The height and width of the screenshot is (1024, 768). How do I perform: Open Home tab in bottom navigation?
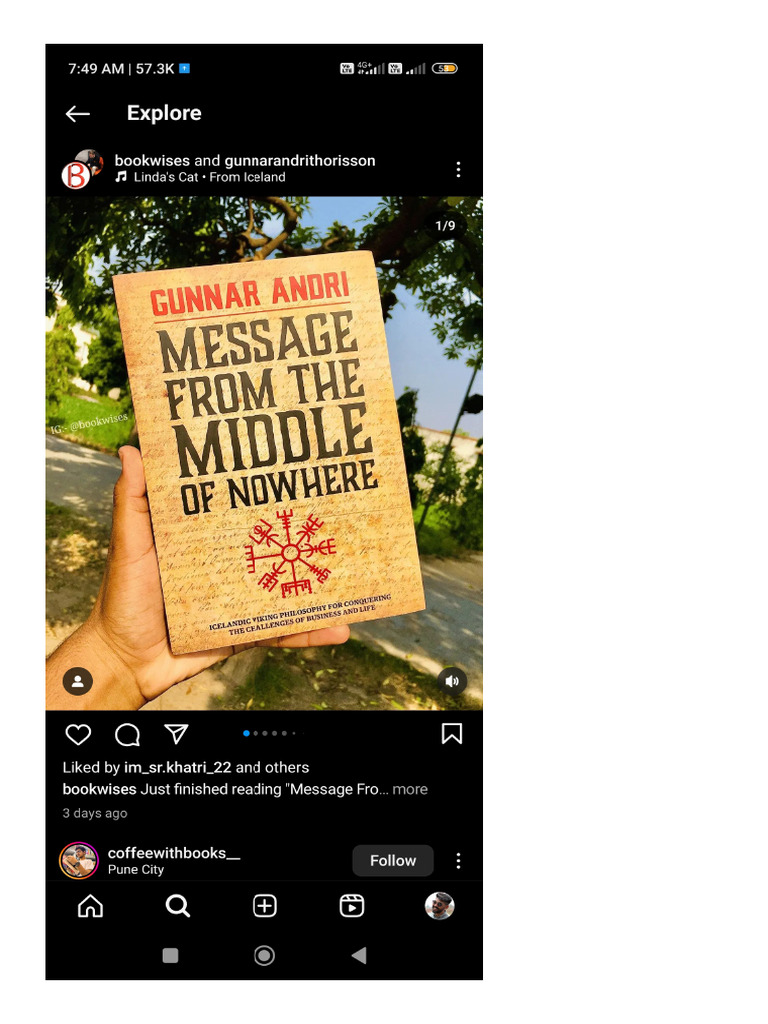point(91,906)
